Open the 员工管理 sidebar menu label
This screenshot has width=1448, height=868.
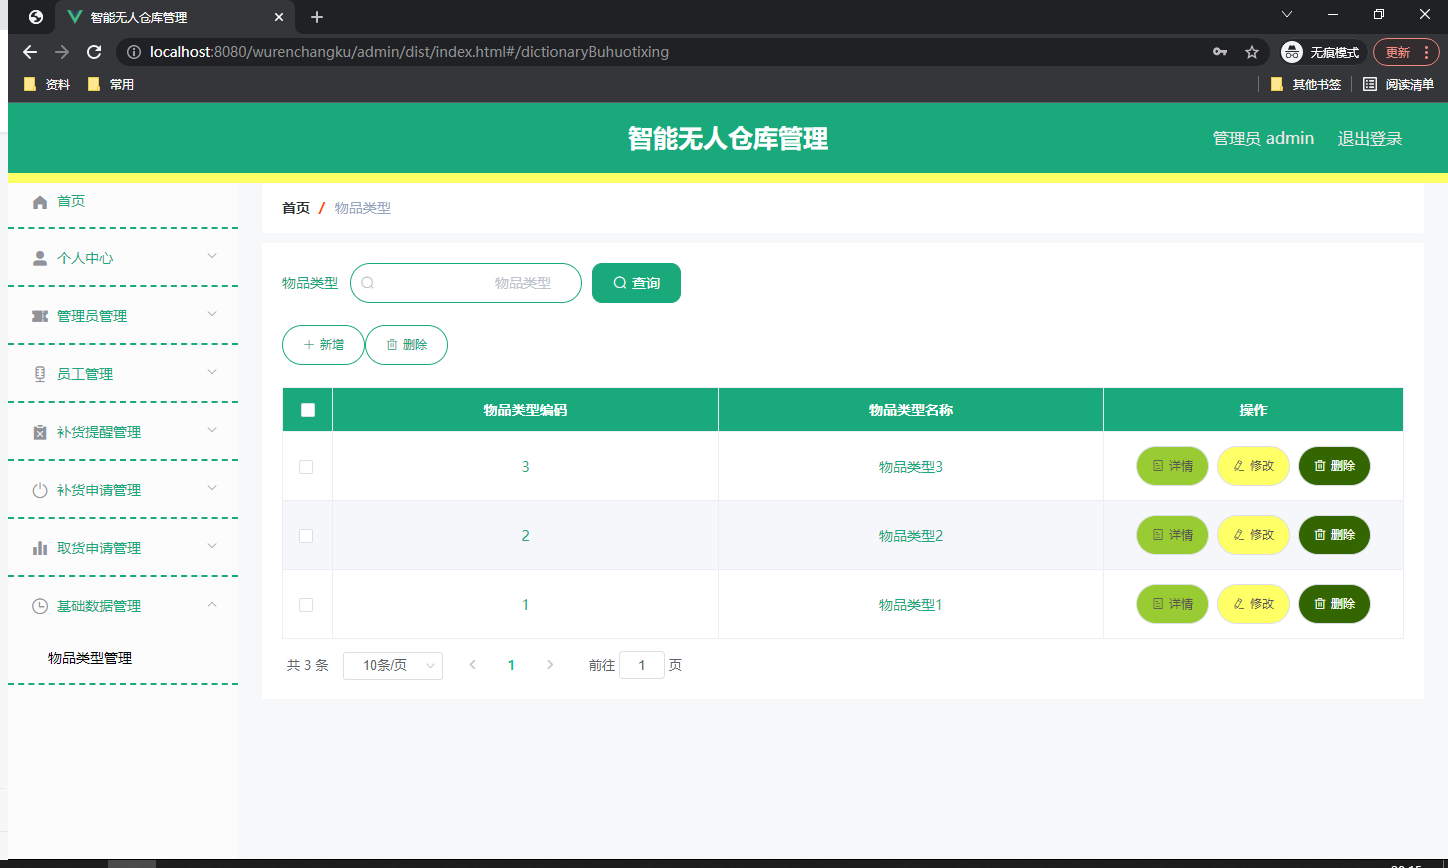pyautogui.click(x=85, y=374)
